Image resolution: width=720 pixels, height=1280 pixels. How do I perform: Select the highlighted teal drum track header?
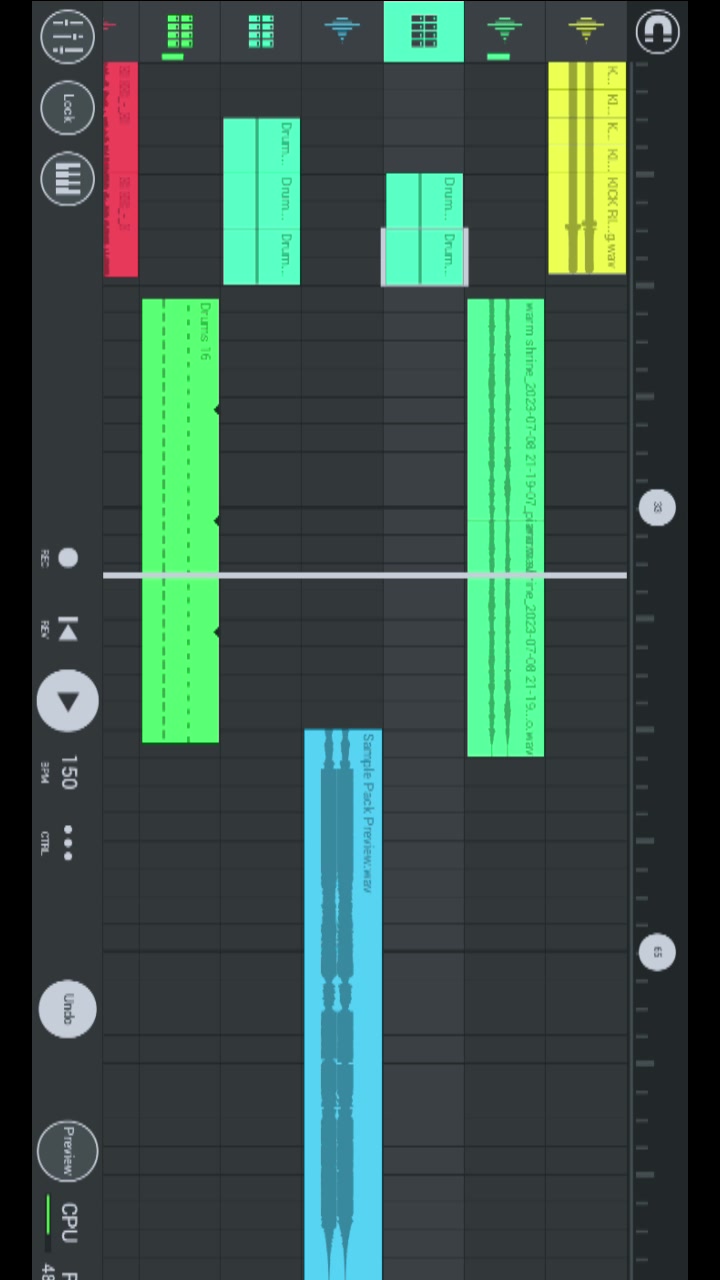pyautogui.click(x=424, y=32)
